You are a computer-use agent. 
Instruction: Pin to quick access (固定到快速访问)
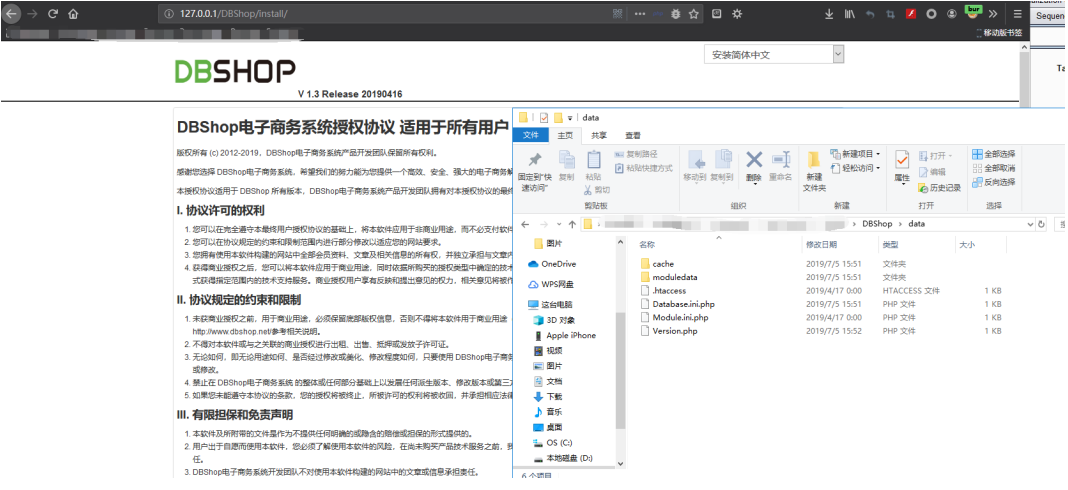[535, 170]
